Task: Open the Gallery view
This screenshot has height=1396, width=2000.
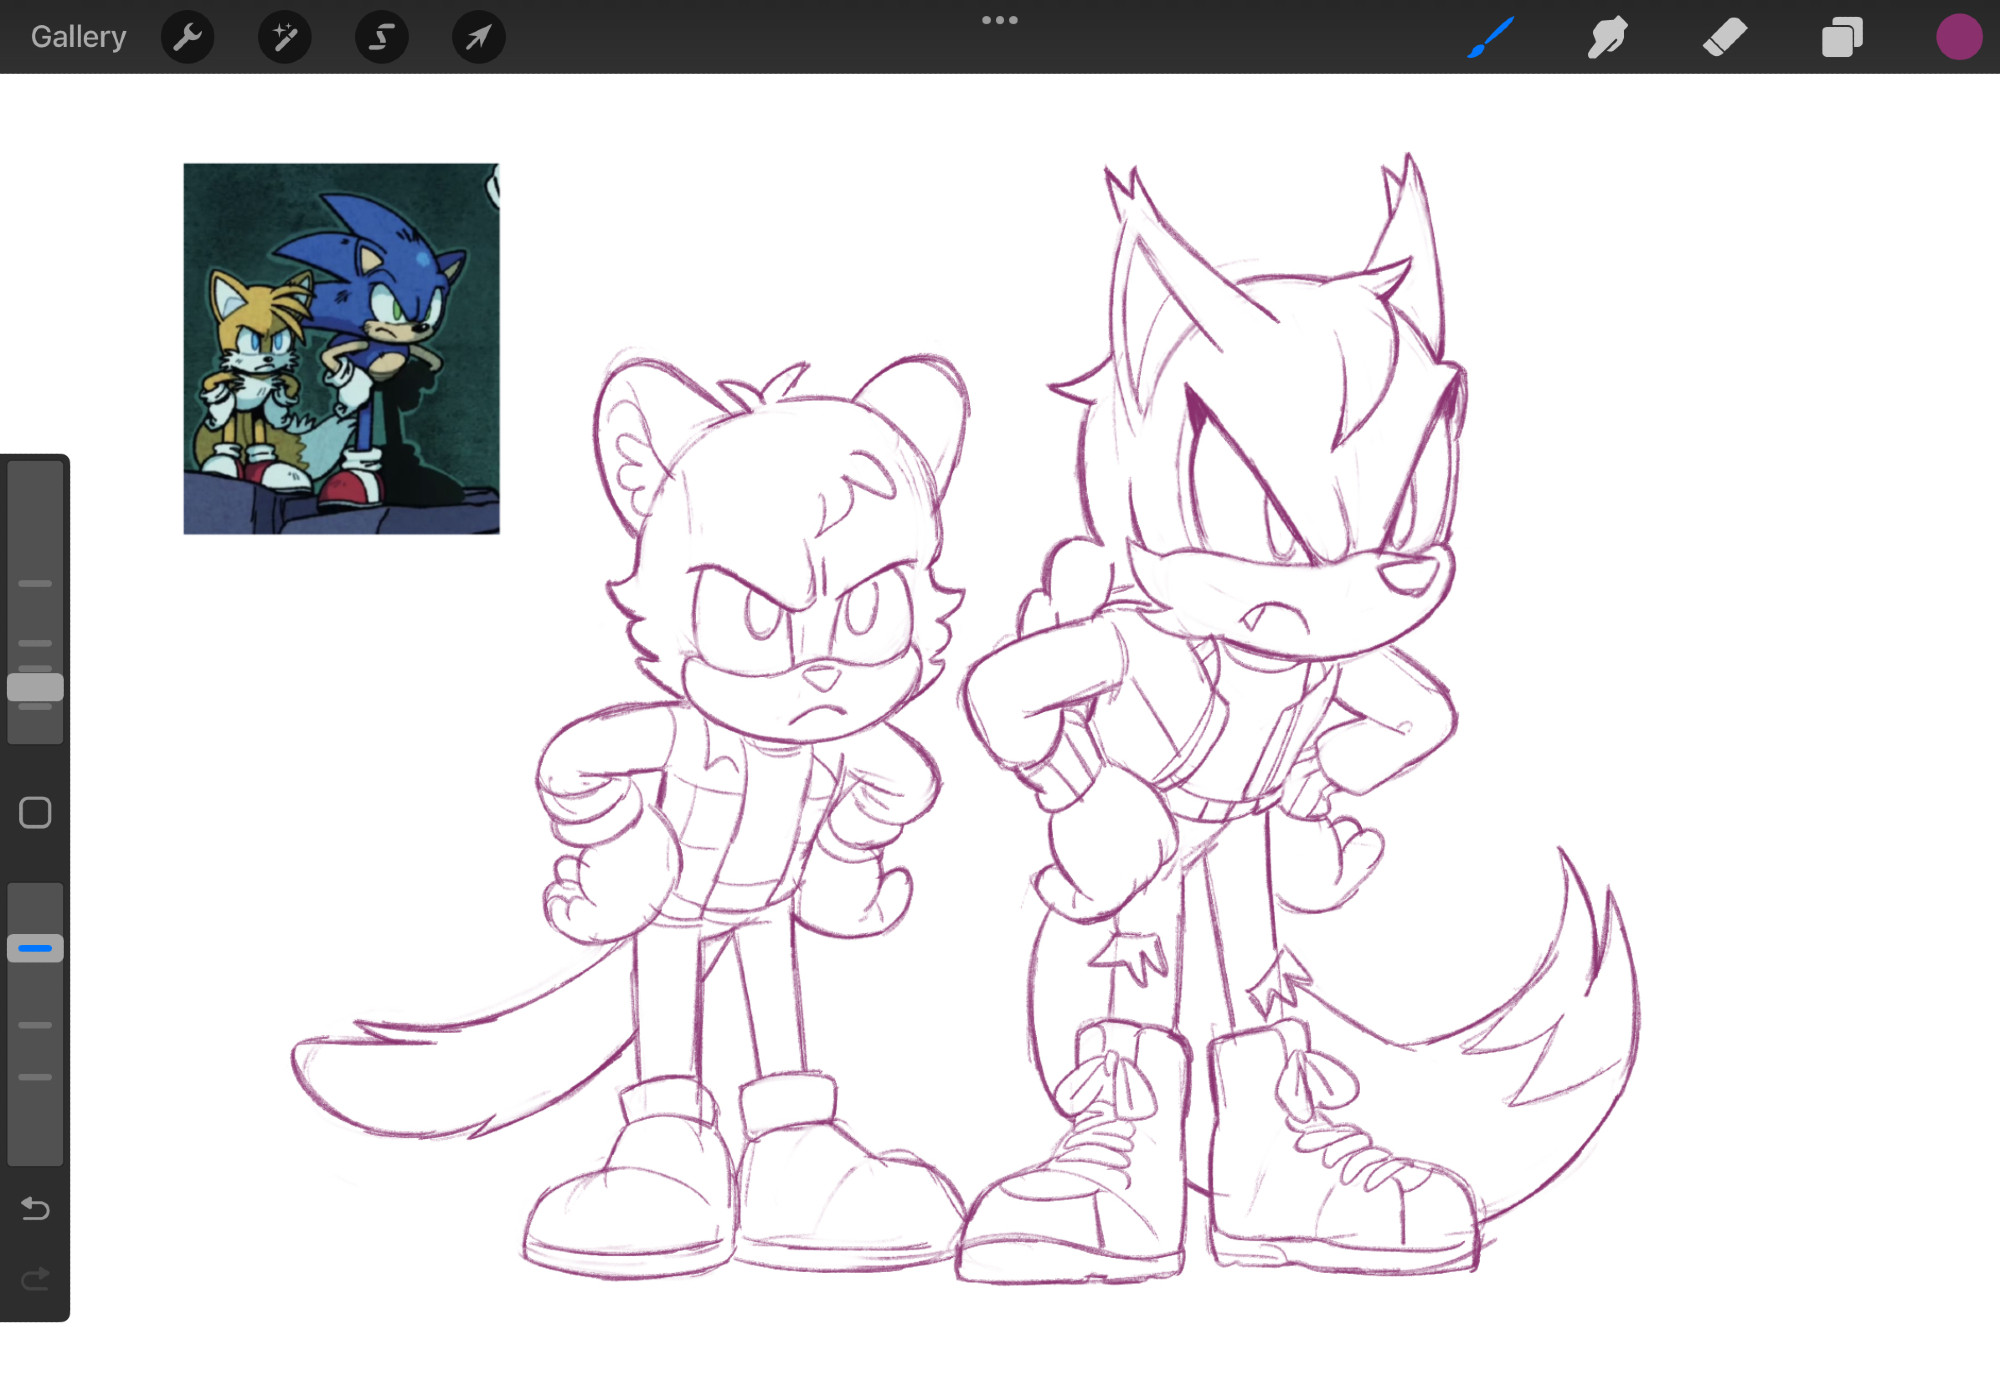Action: point(78,37)
